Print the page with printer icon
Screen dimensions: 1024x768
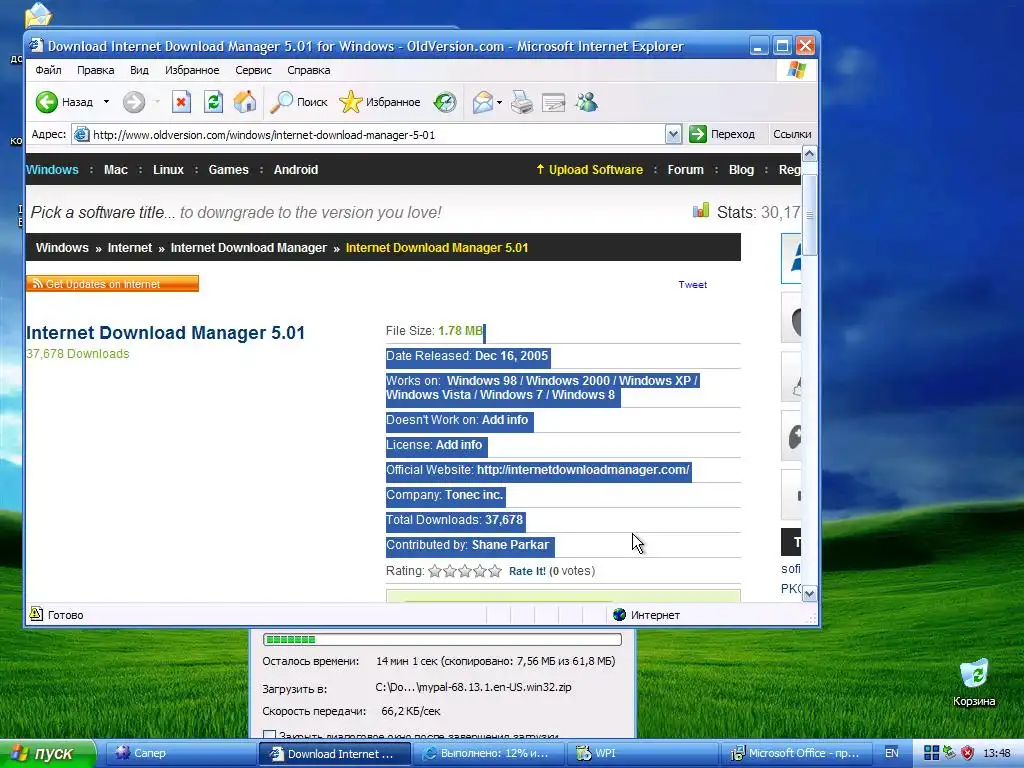pyautogui.click(x=522, y=102)
